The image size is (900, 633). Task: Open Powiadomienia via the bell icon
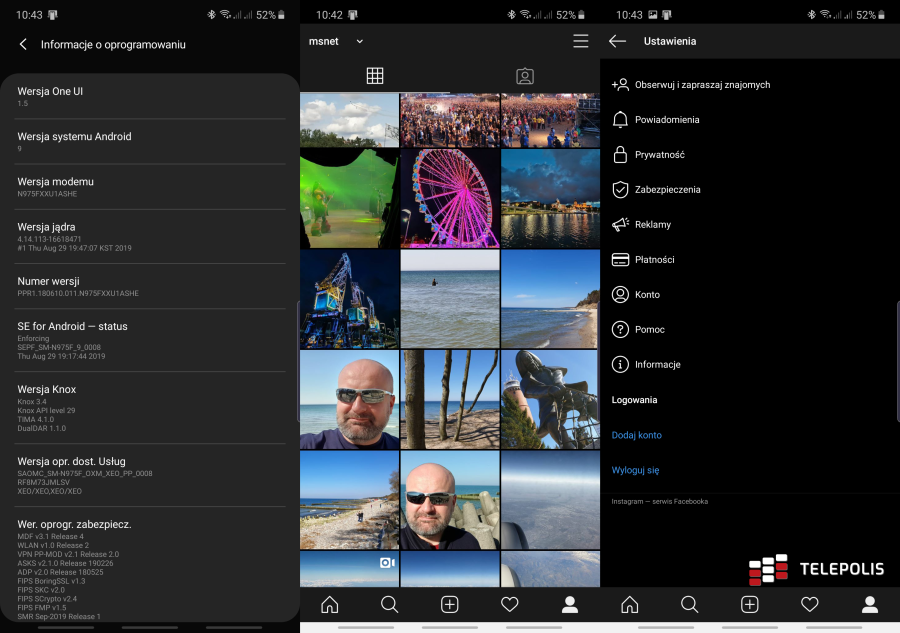click(x=623, y=119)
